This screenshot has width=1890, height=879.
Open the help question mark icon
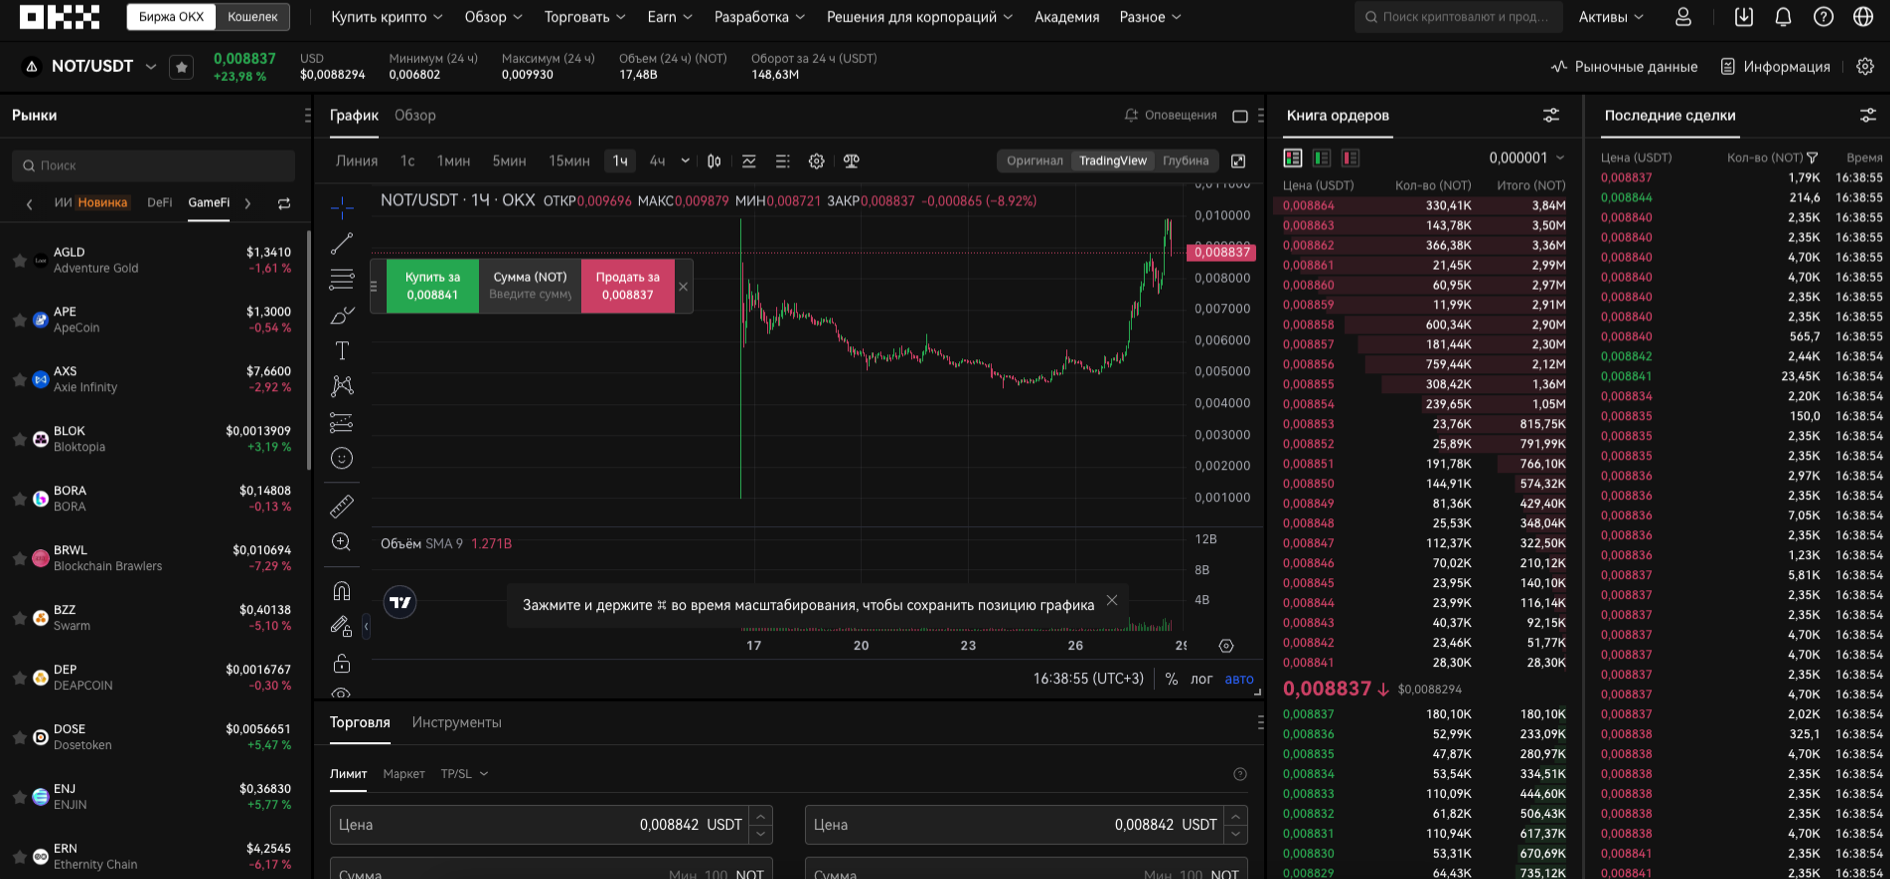coord(1823,17)
